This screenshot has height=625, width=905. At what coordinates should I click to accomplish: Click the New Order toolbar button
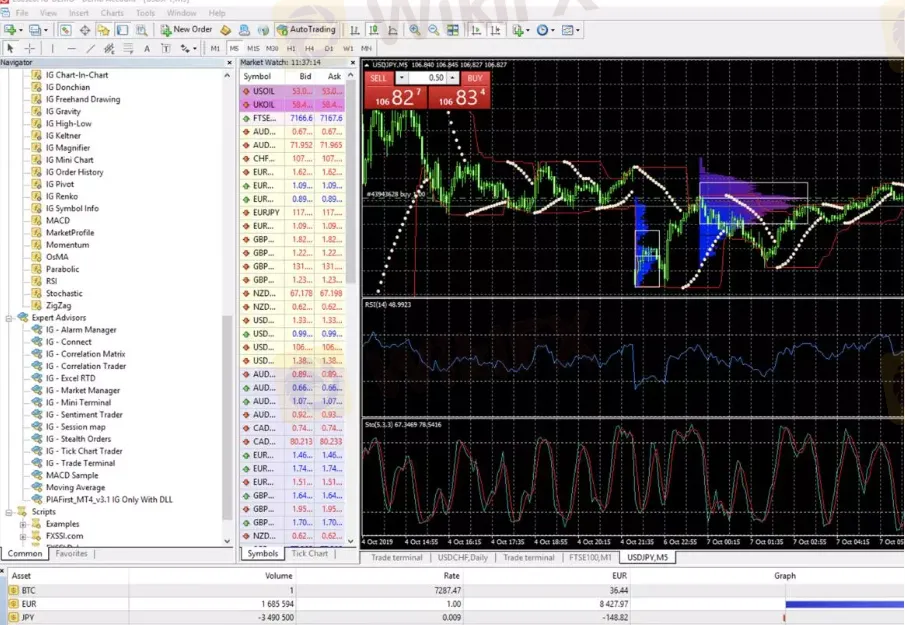187,30
